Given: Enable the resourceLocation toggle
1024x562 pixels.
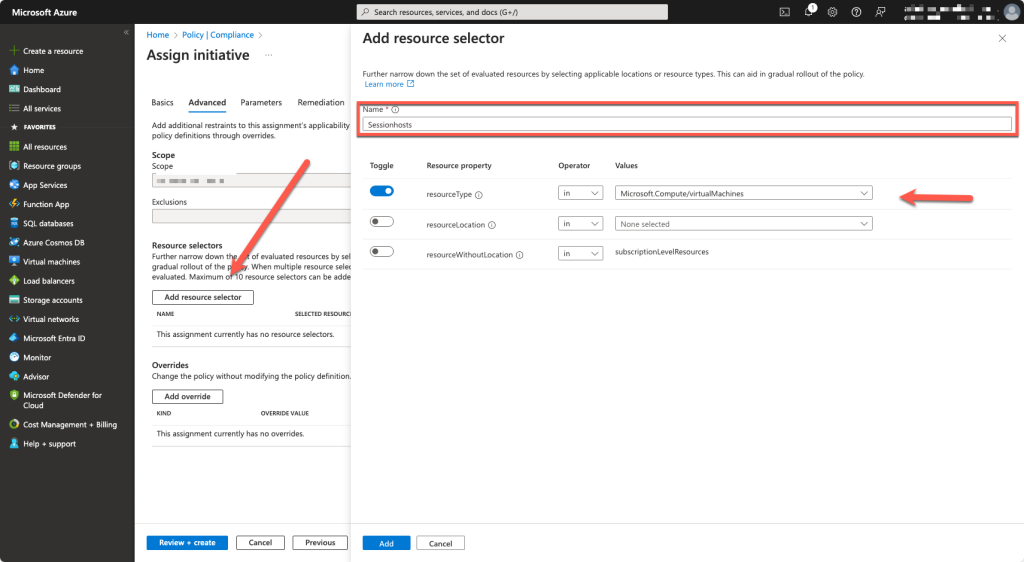Looking at the screenshot, I should click(x=381, y=221).
